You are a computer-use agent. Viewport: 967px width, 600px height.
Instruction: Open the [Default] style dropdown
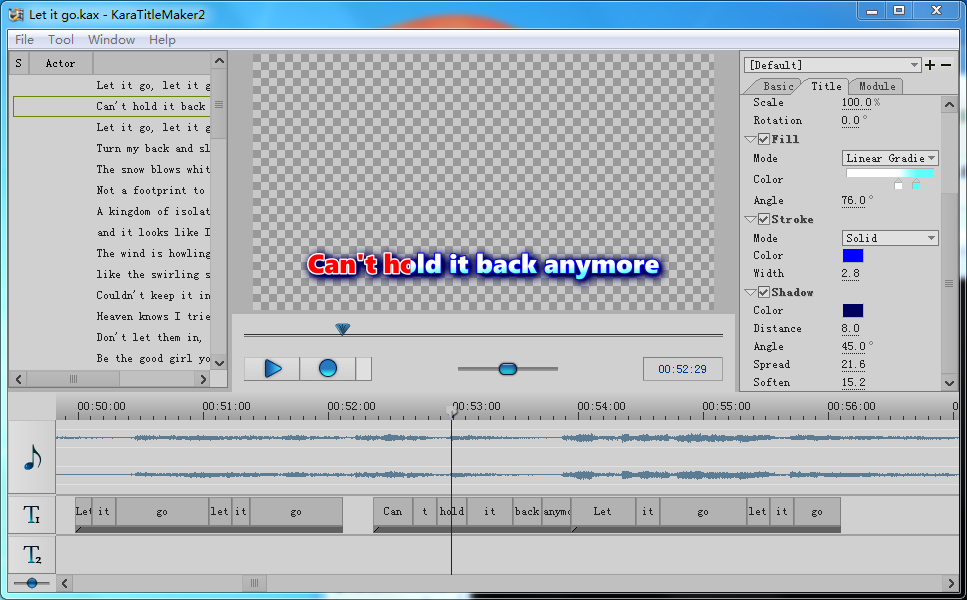(x=833, y=65)
